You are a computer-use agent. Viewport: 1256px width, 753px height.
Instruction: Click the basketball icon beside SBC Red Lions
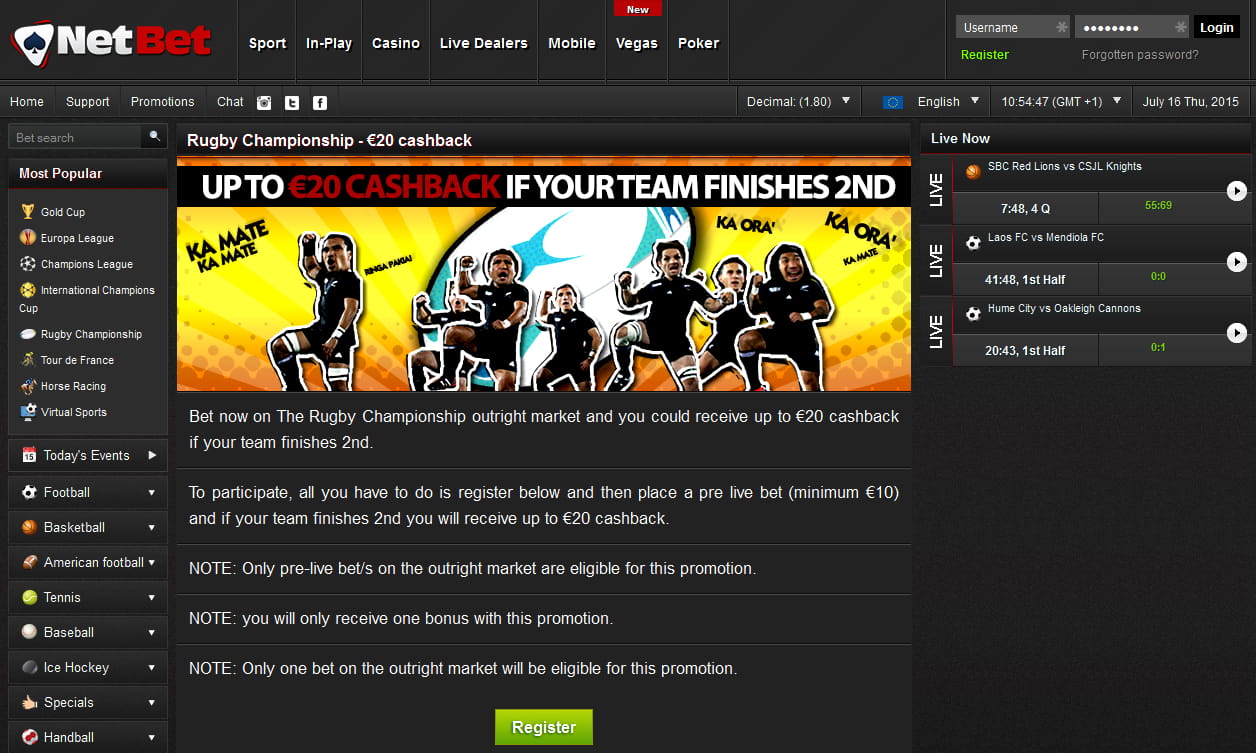point(973,172)
